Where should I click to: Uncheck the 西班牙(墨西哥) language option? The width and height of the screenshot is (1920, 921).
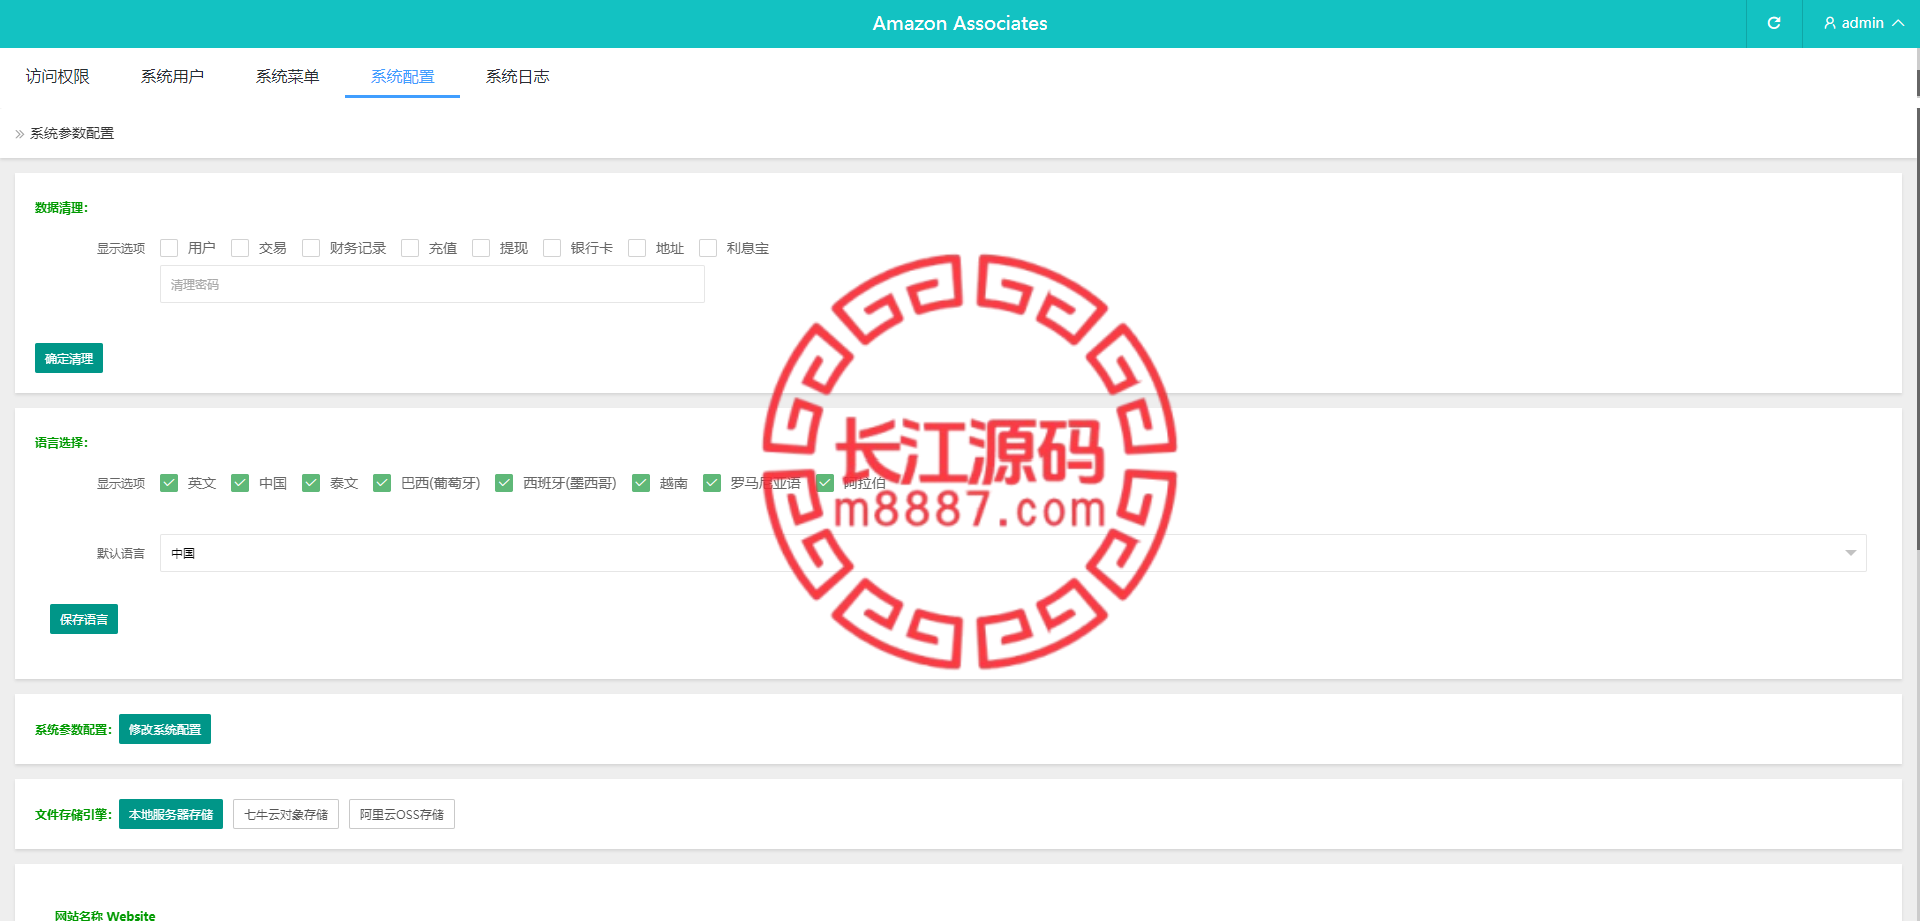coord(504,483)
